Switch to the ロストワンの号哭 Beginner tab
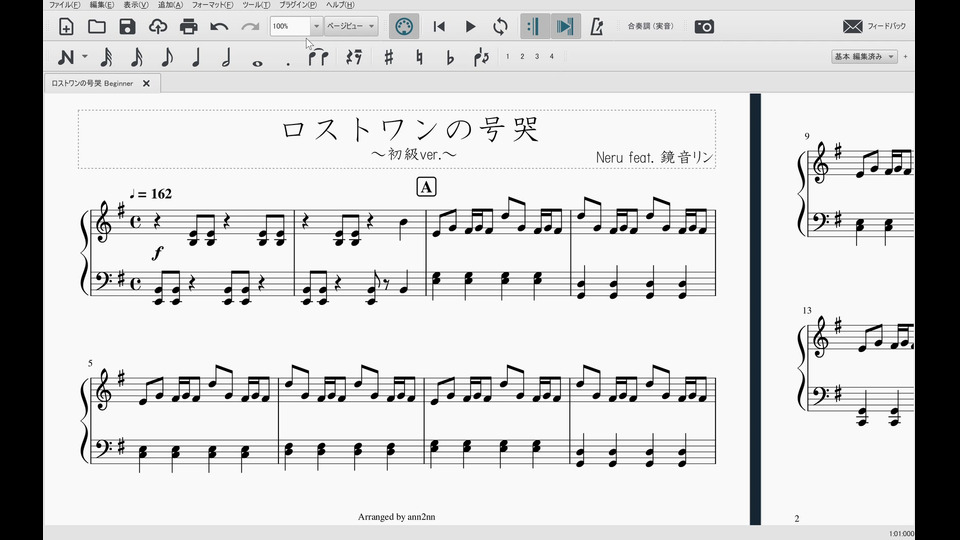960x540 pixels. [92, 84]
